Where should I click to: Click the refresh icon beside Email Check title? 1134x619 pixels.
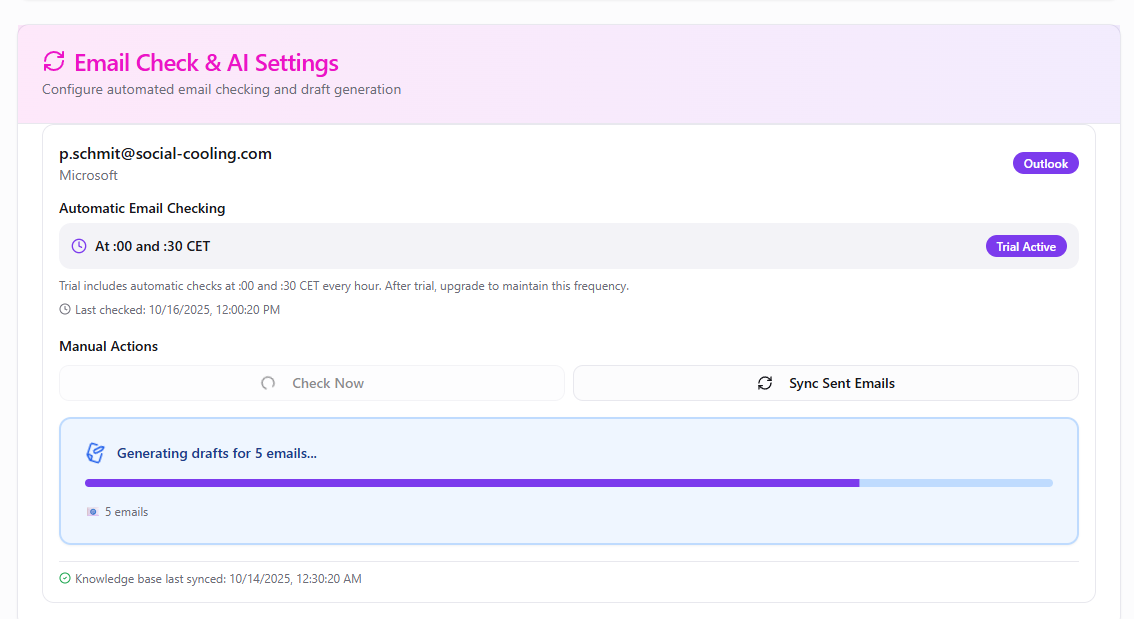coord(54,62)
